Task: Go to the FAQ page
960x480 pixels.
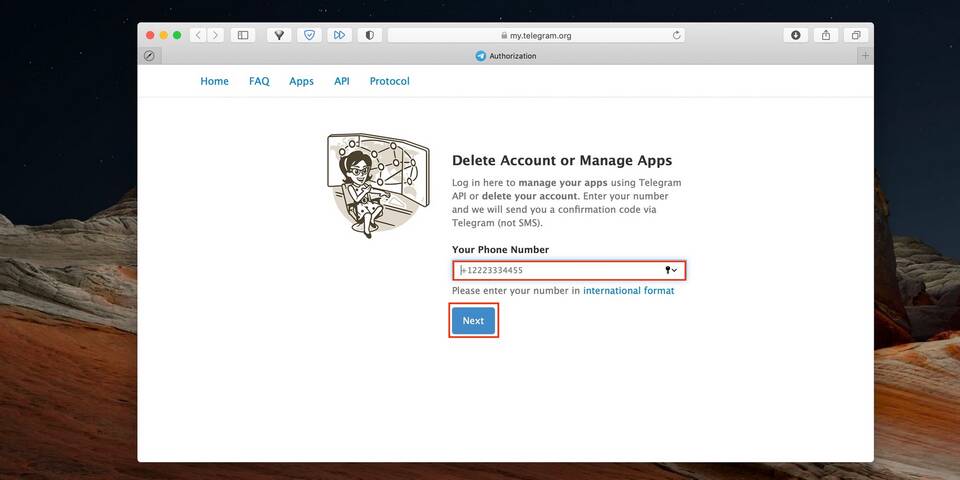Action: [x=259, y=81]
